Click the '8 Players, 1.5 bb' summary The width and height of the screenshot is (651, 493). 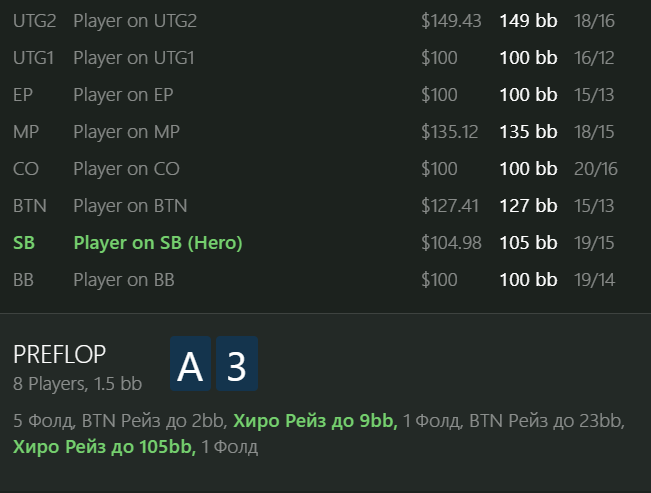pos(77,383)
